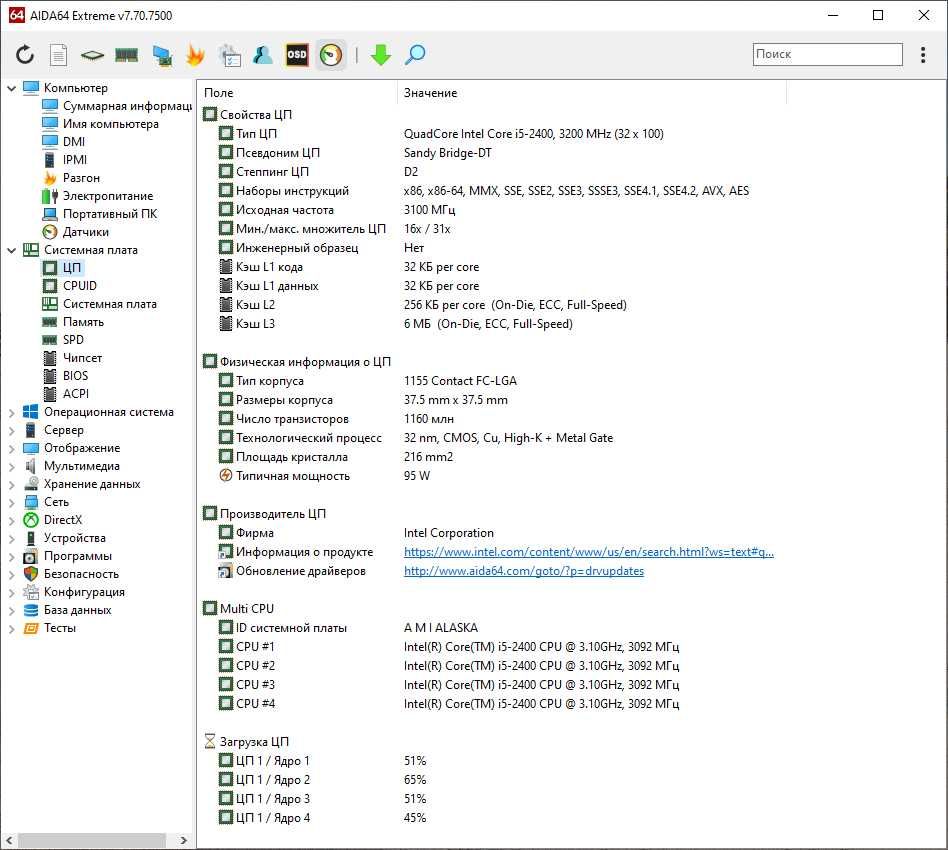
Task: Click the network computers toolbar icon
Action: (161, 55)
